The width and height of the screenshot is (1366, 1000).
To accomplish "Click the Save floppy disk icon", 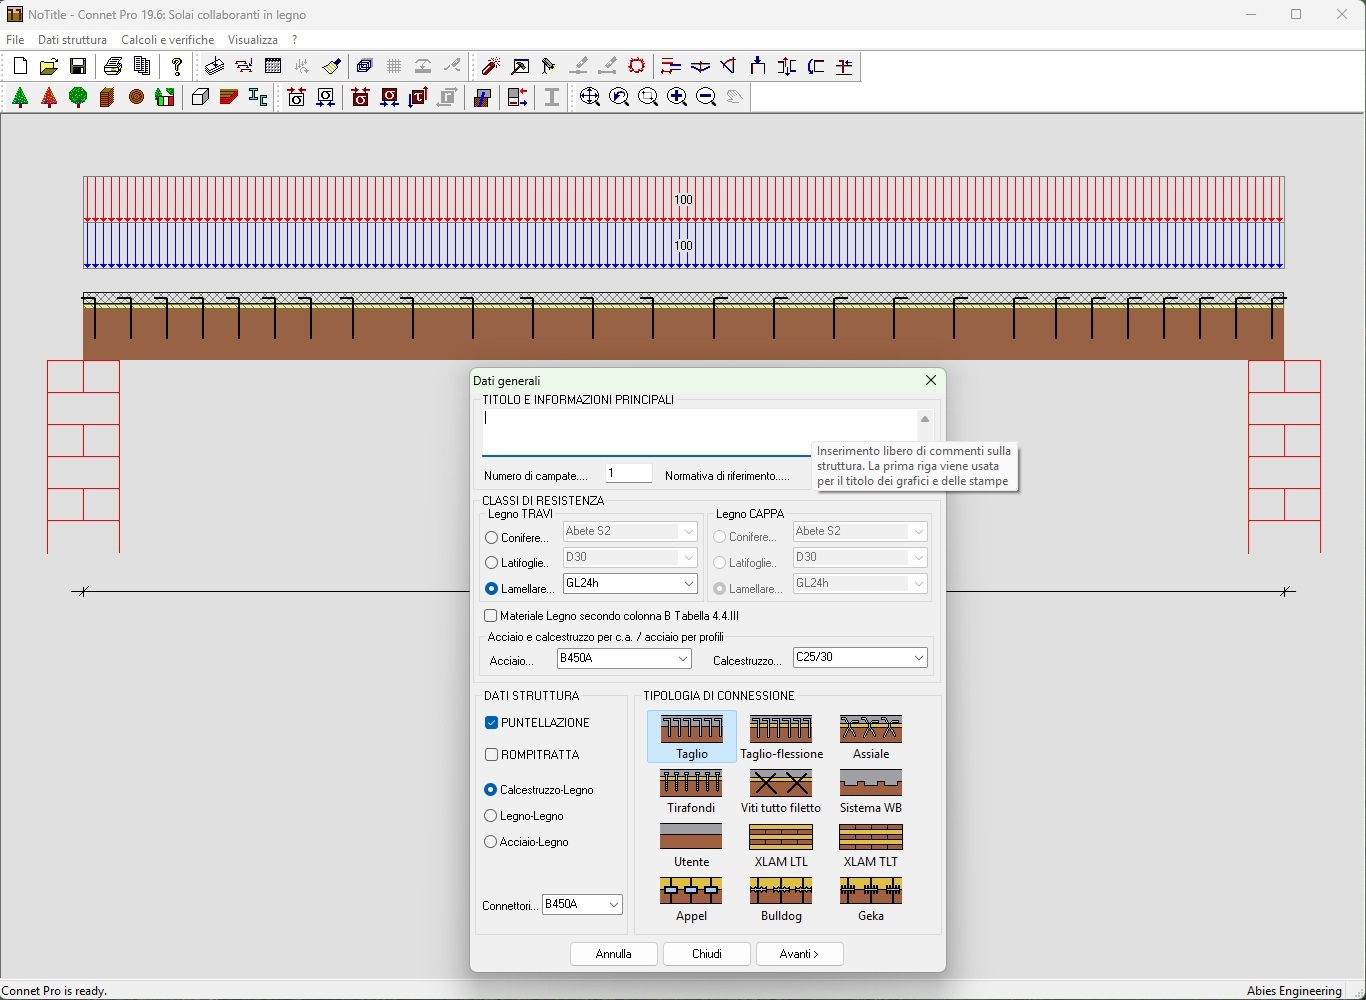I will pos(78,67).
